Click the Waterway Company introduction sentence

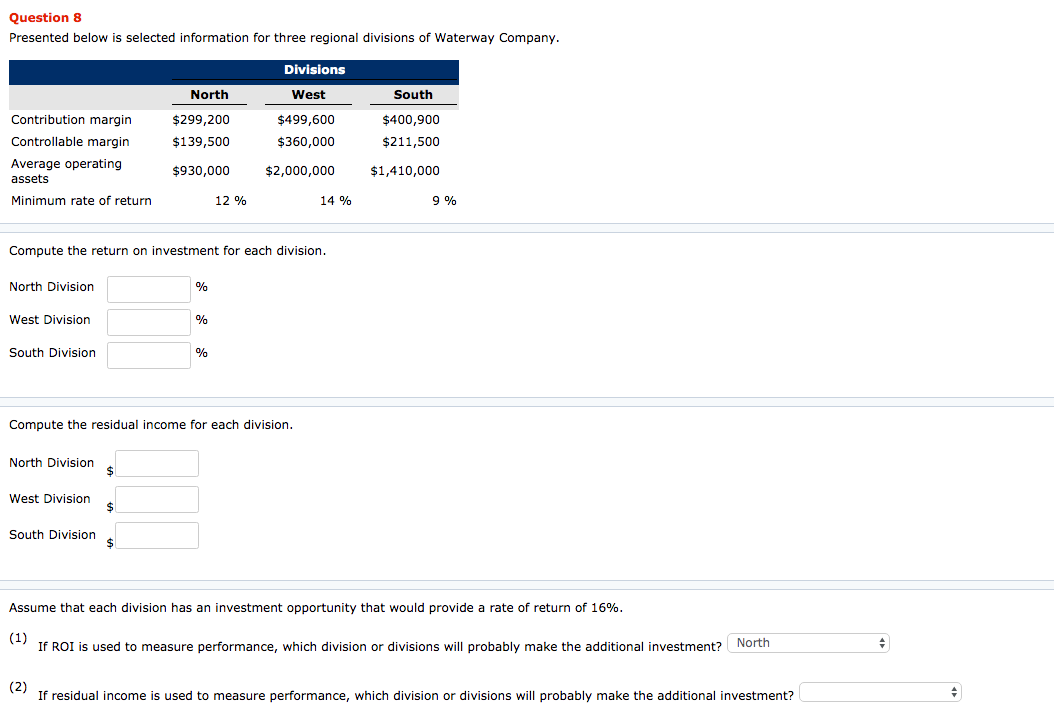coord(284,38)
